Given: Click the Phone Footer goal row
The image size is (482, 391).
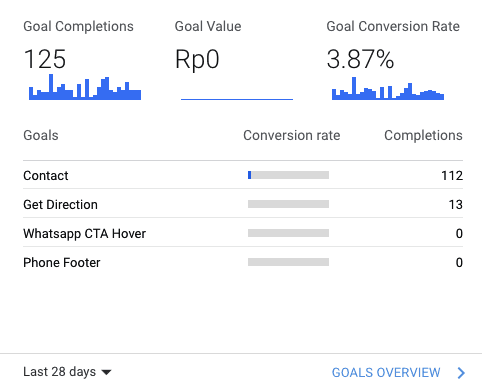Looking at the screenshot, I should click(x=243, y=262).
